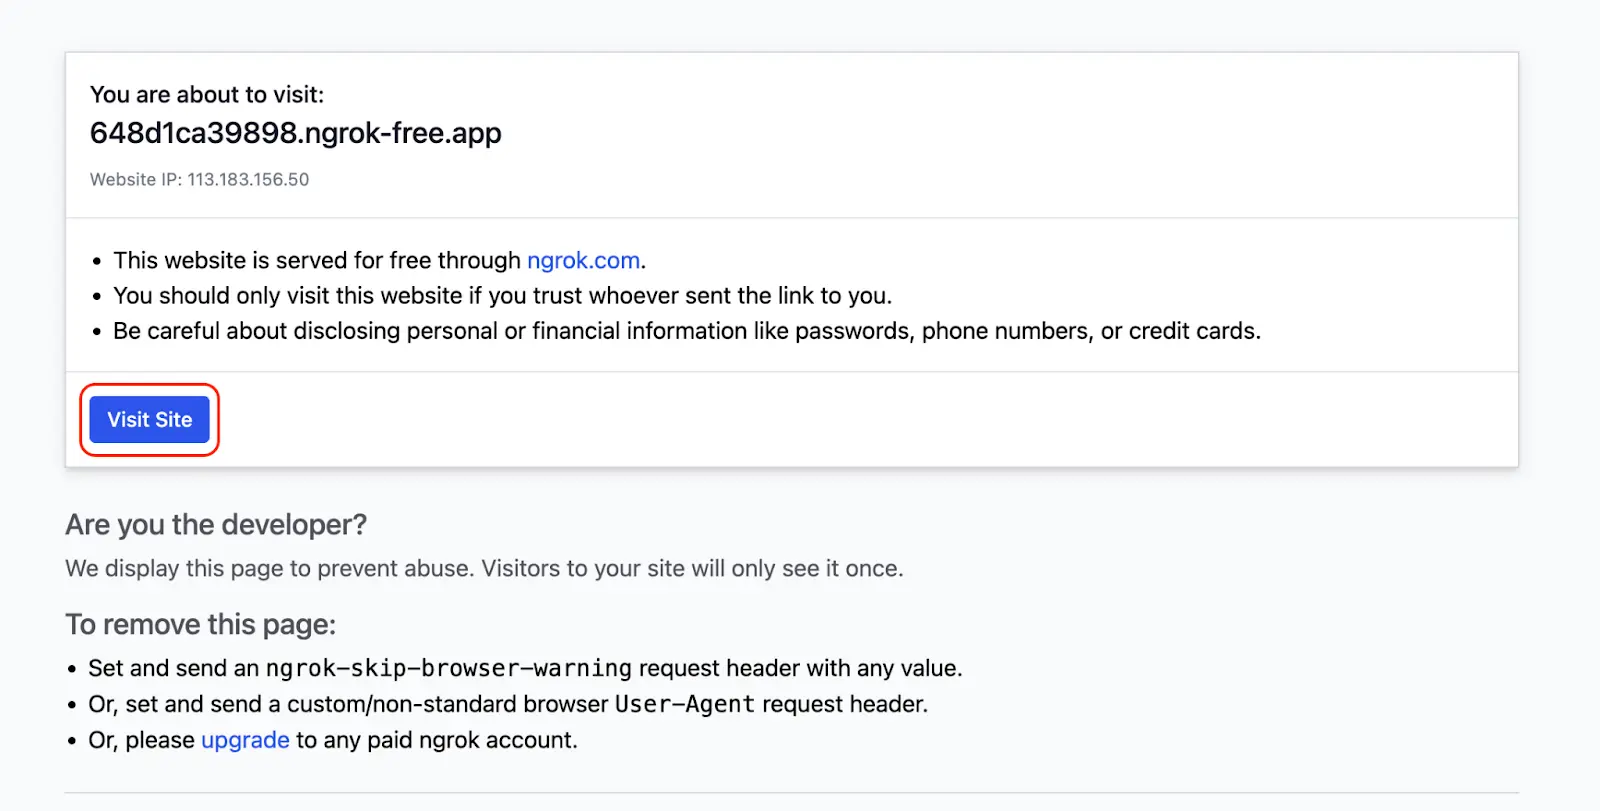Select the domain 648d1ca39898.ngrok-free.app text

click(x=296, y=133)
